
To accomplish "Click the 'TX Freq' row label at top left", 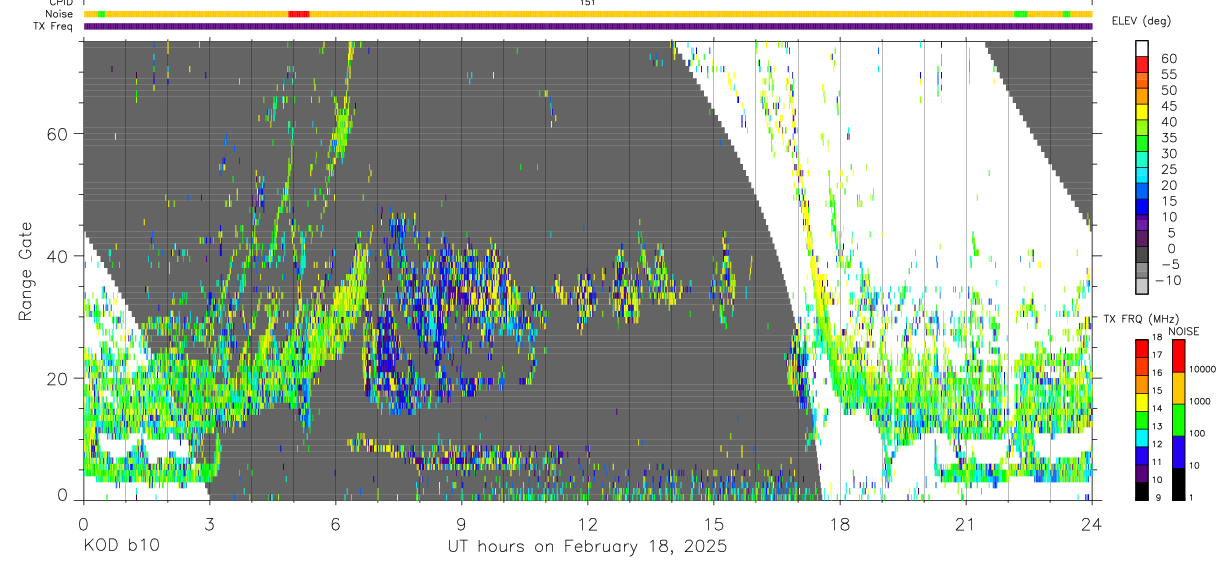I will (x=53, y=26).
